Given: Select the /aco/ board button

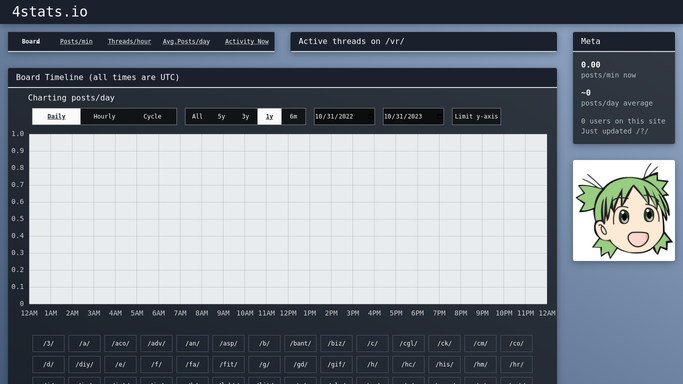Looking at the screenshot, I should pyautogui.click(x=120, y=343).
